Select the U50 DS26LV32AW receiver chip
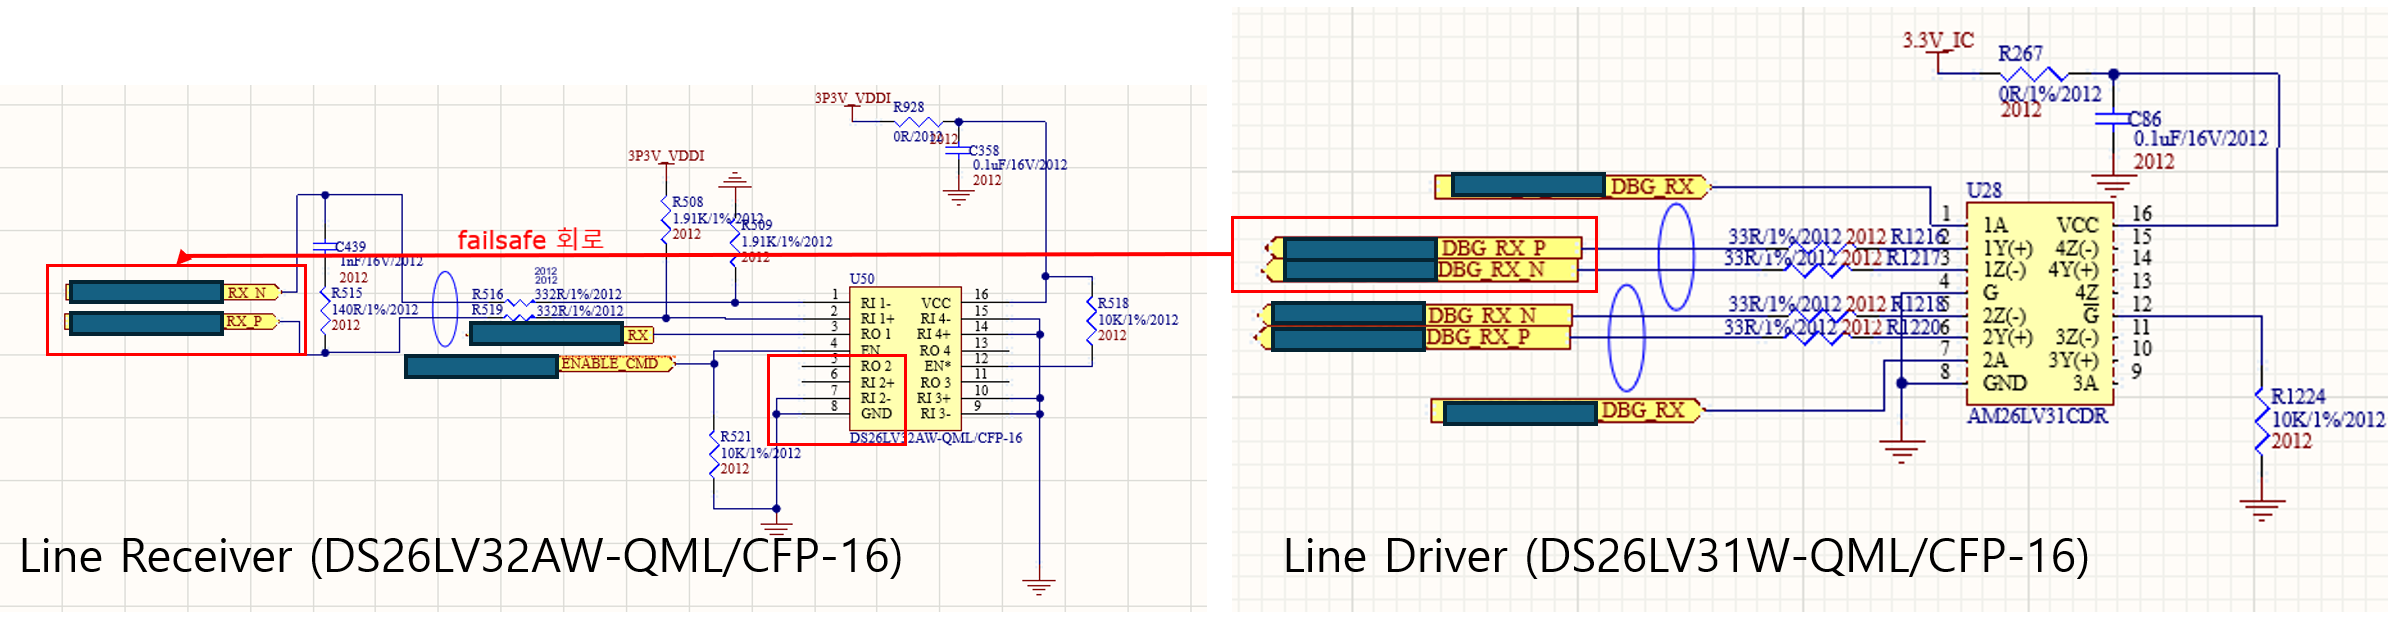The width and height of the screenshot is (2399, 625). click(905, 358)
